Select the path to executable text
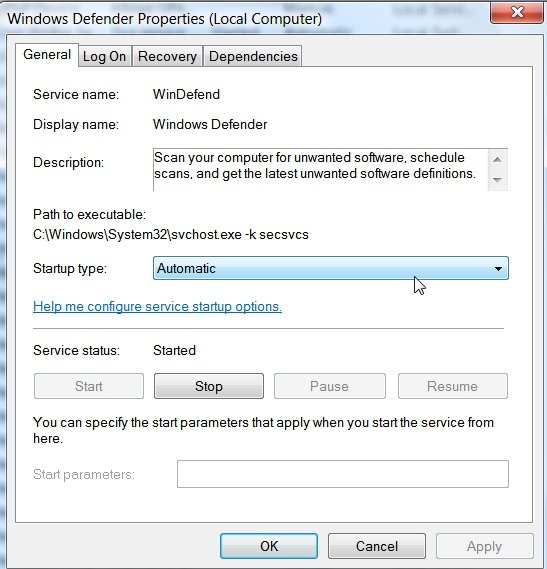The width and height of the screenshot is (547, 569). click(171, 235)
